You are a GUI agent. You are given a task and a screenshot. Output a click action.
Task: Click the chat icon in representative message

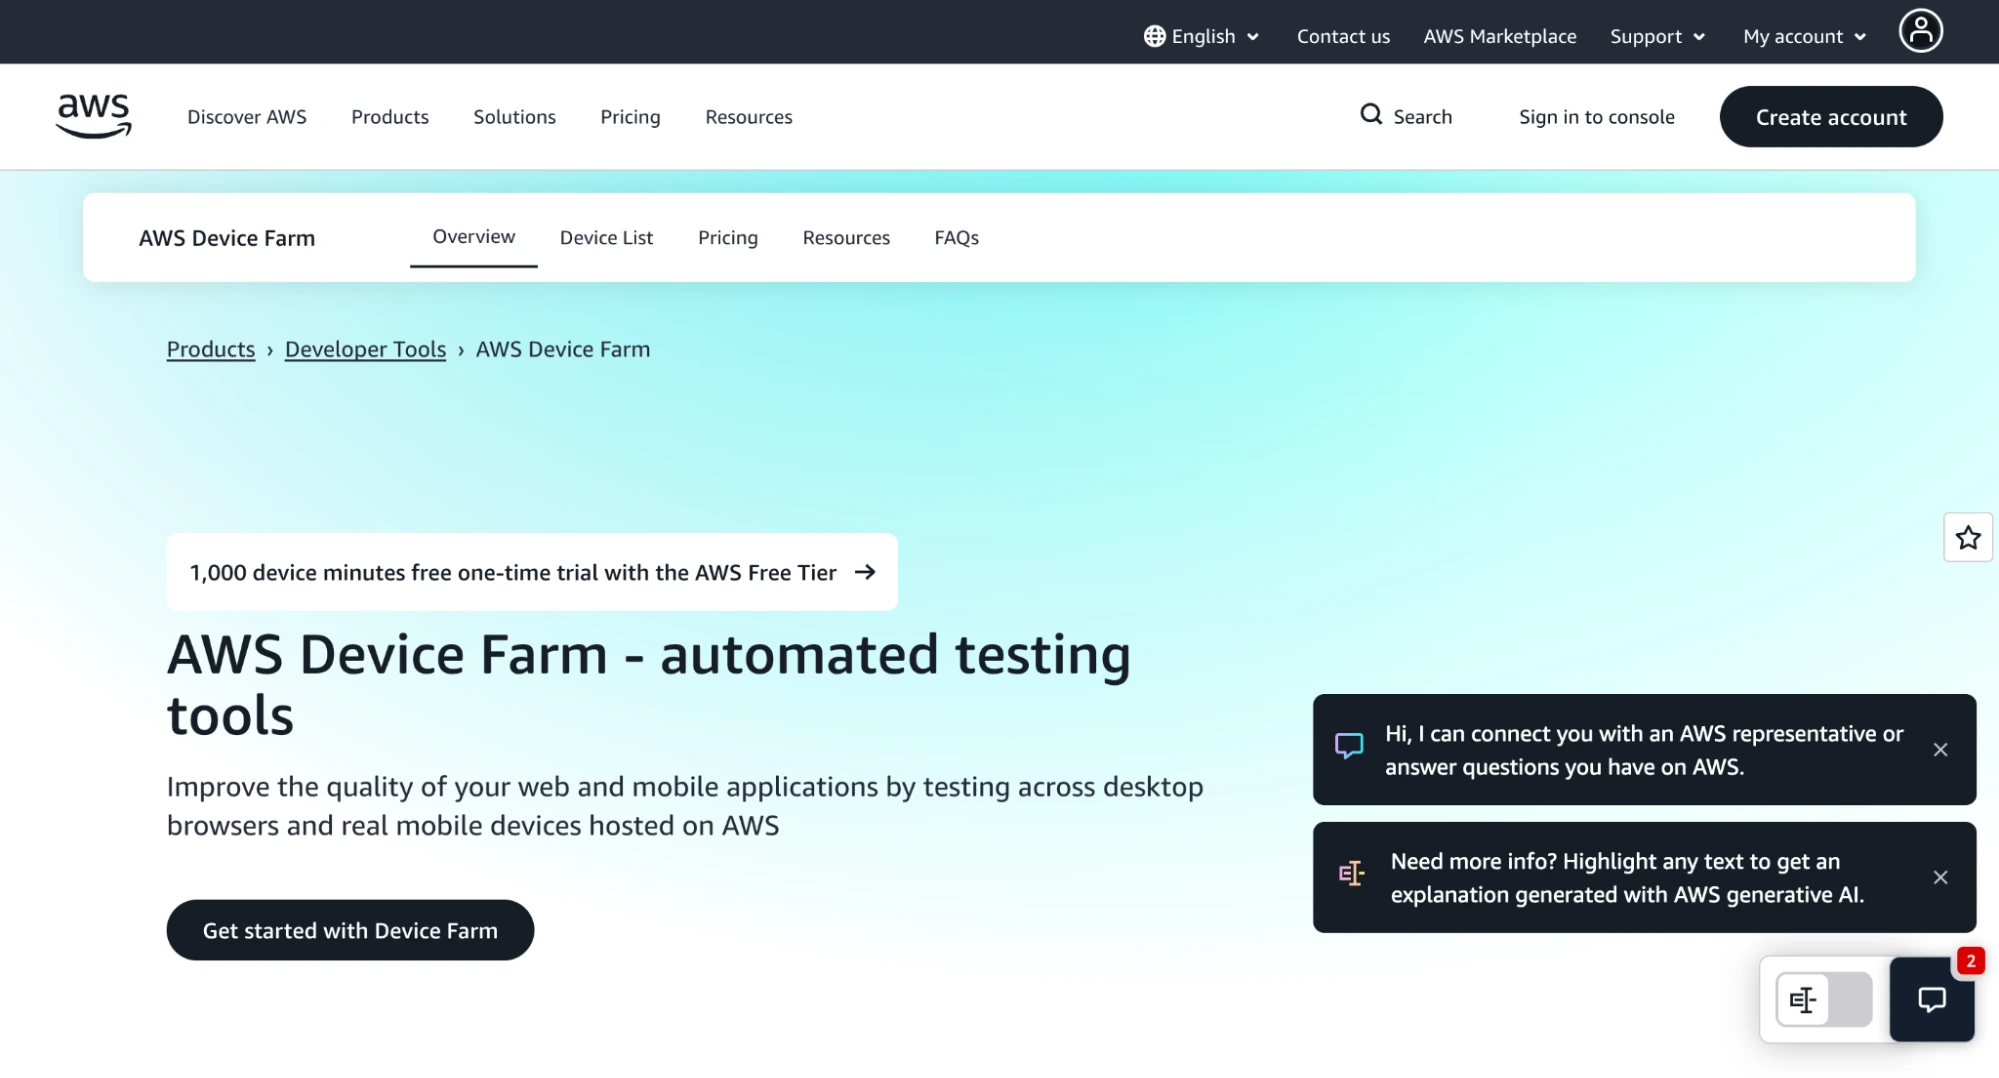1349,746
